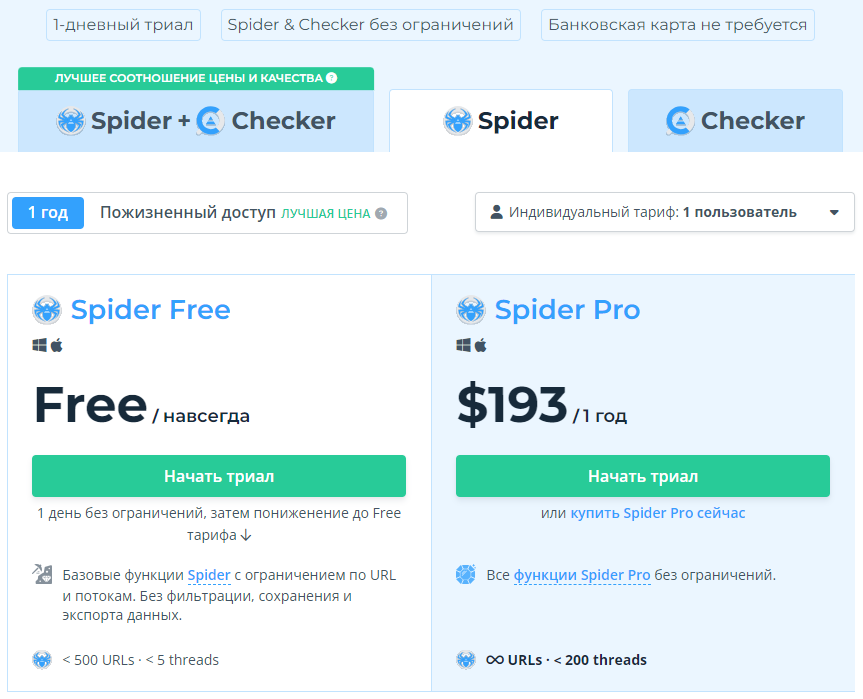Click the help icon next to ЛУЧШАЯ ЦЕНА

pos(381,213)
